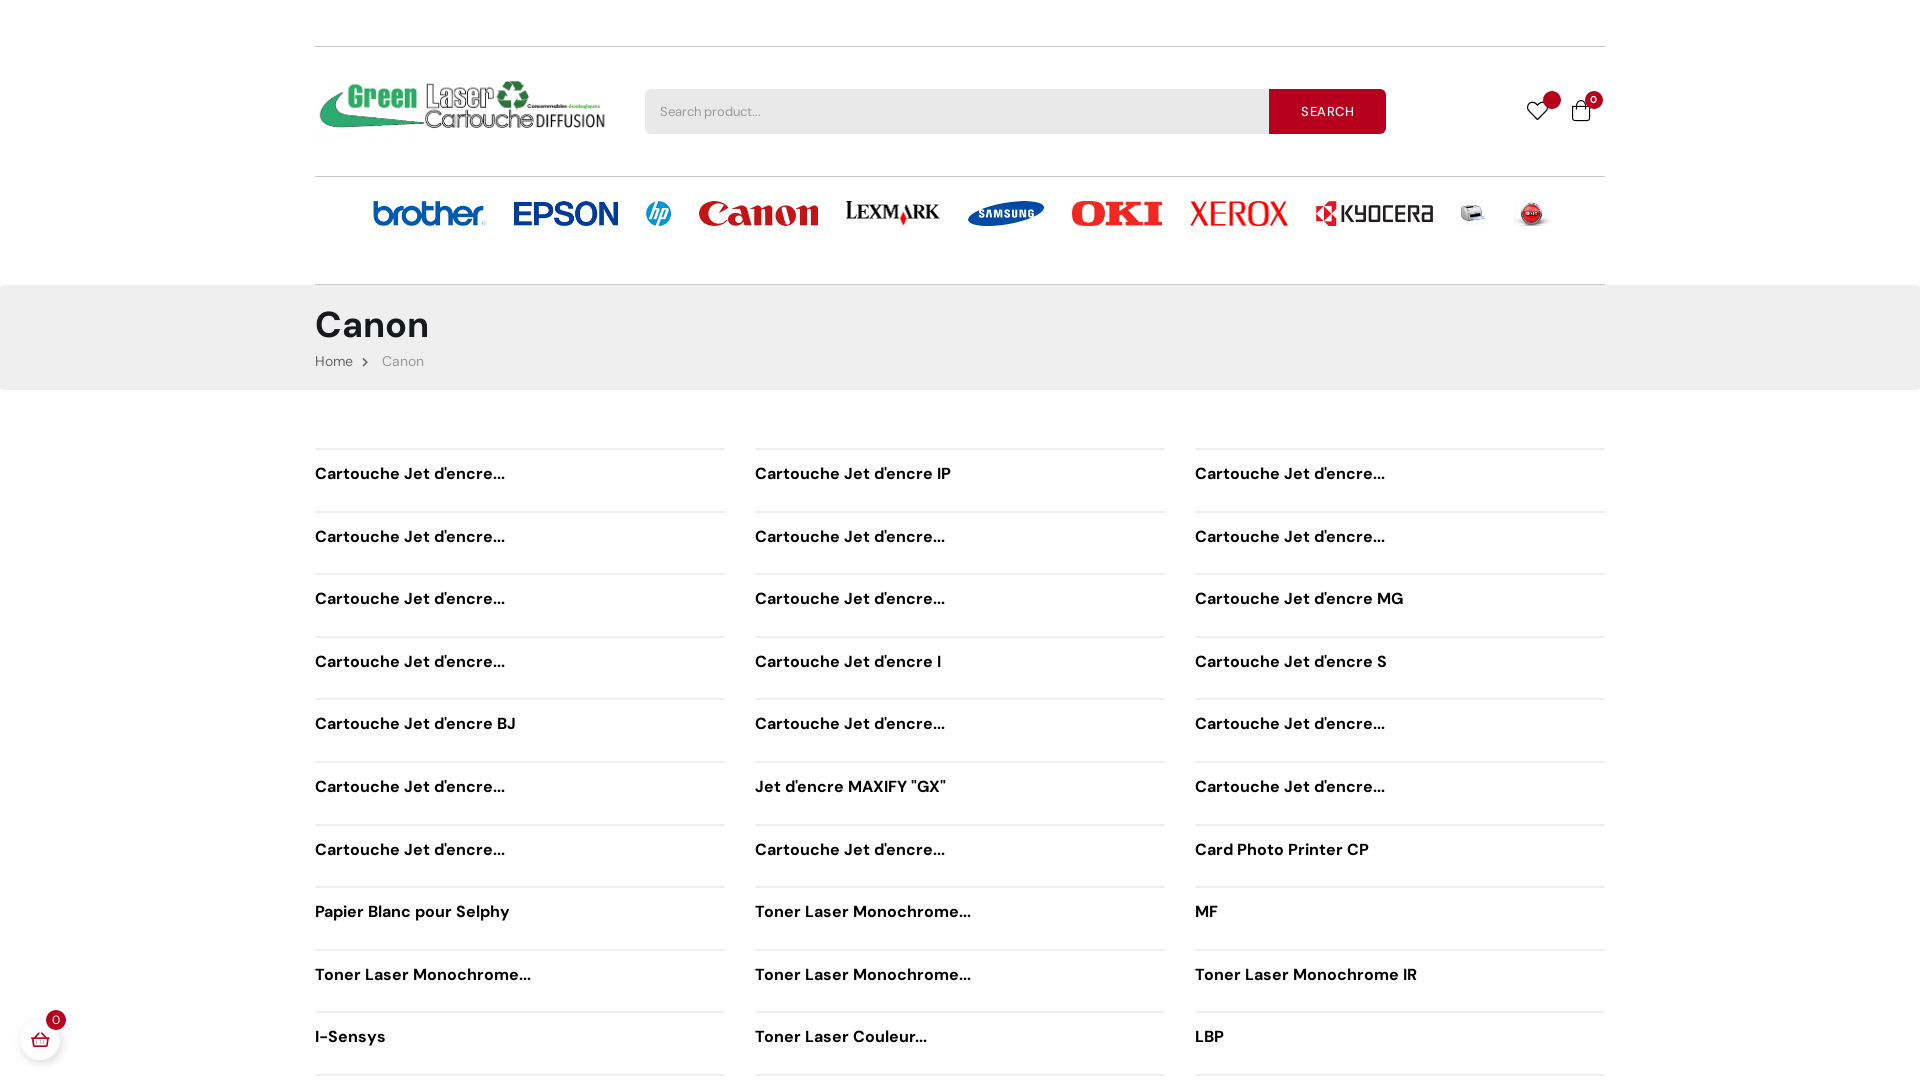This screenshot has width=1920, height=1080.
Task: Select the HP brand logo
Action: coord(658,213)
